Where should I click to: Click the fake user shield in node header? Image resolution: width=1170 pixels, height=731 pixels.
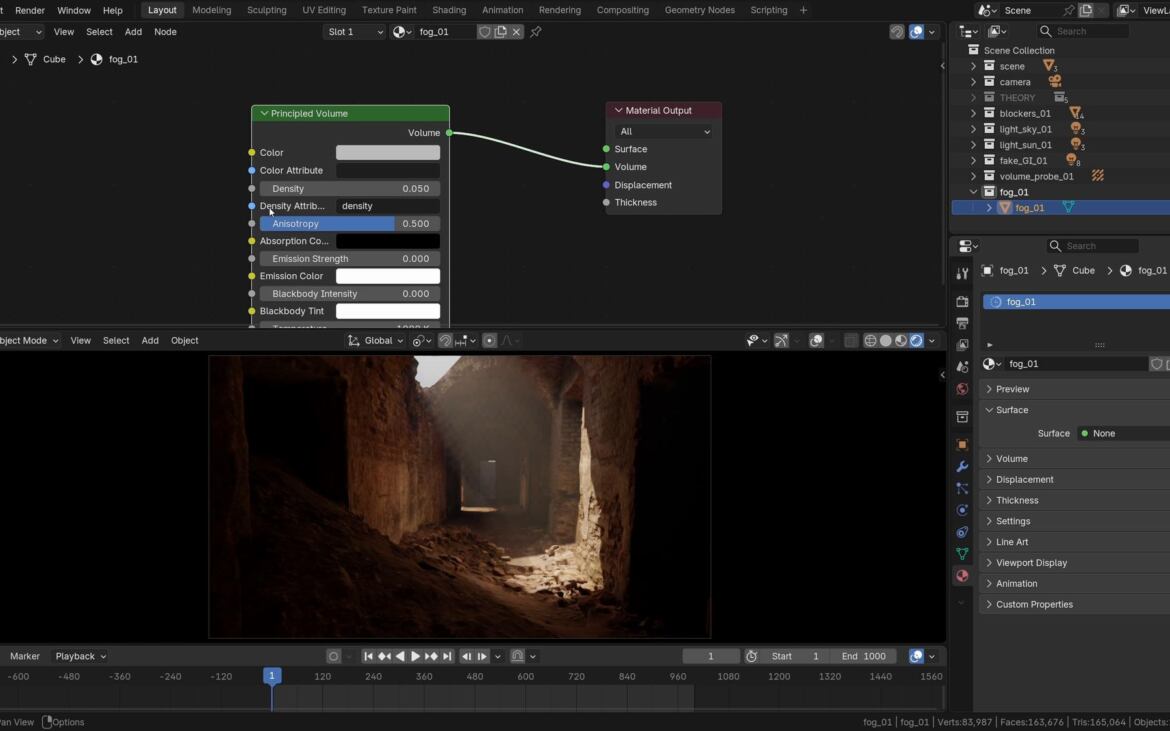[x=485, y=32]
